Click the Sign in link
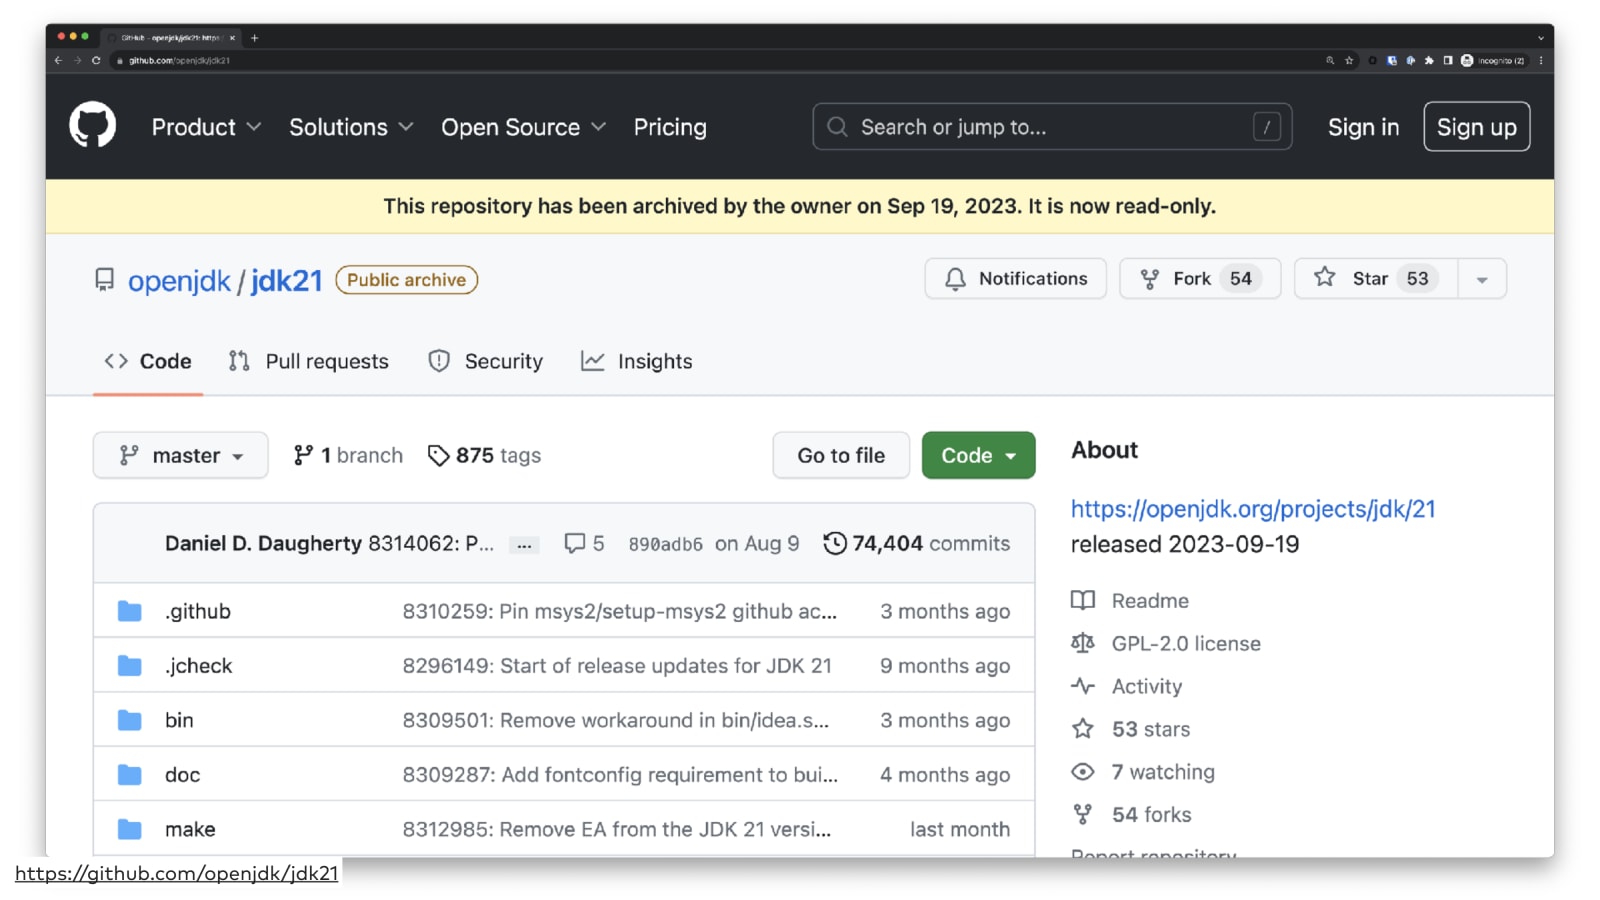 1363,127
